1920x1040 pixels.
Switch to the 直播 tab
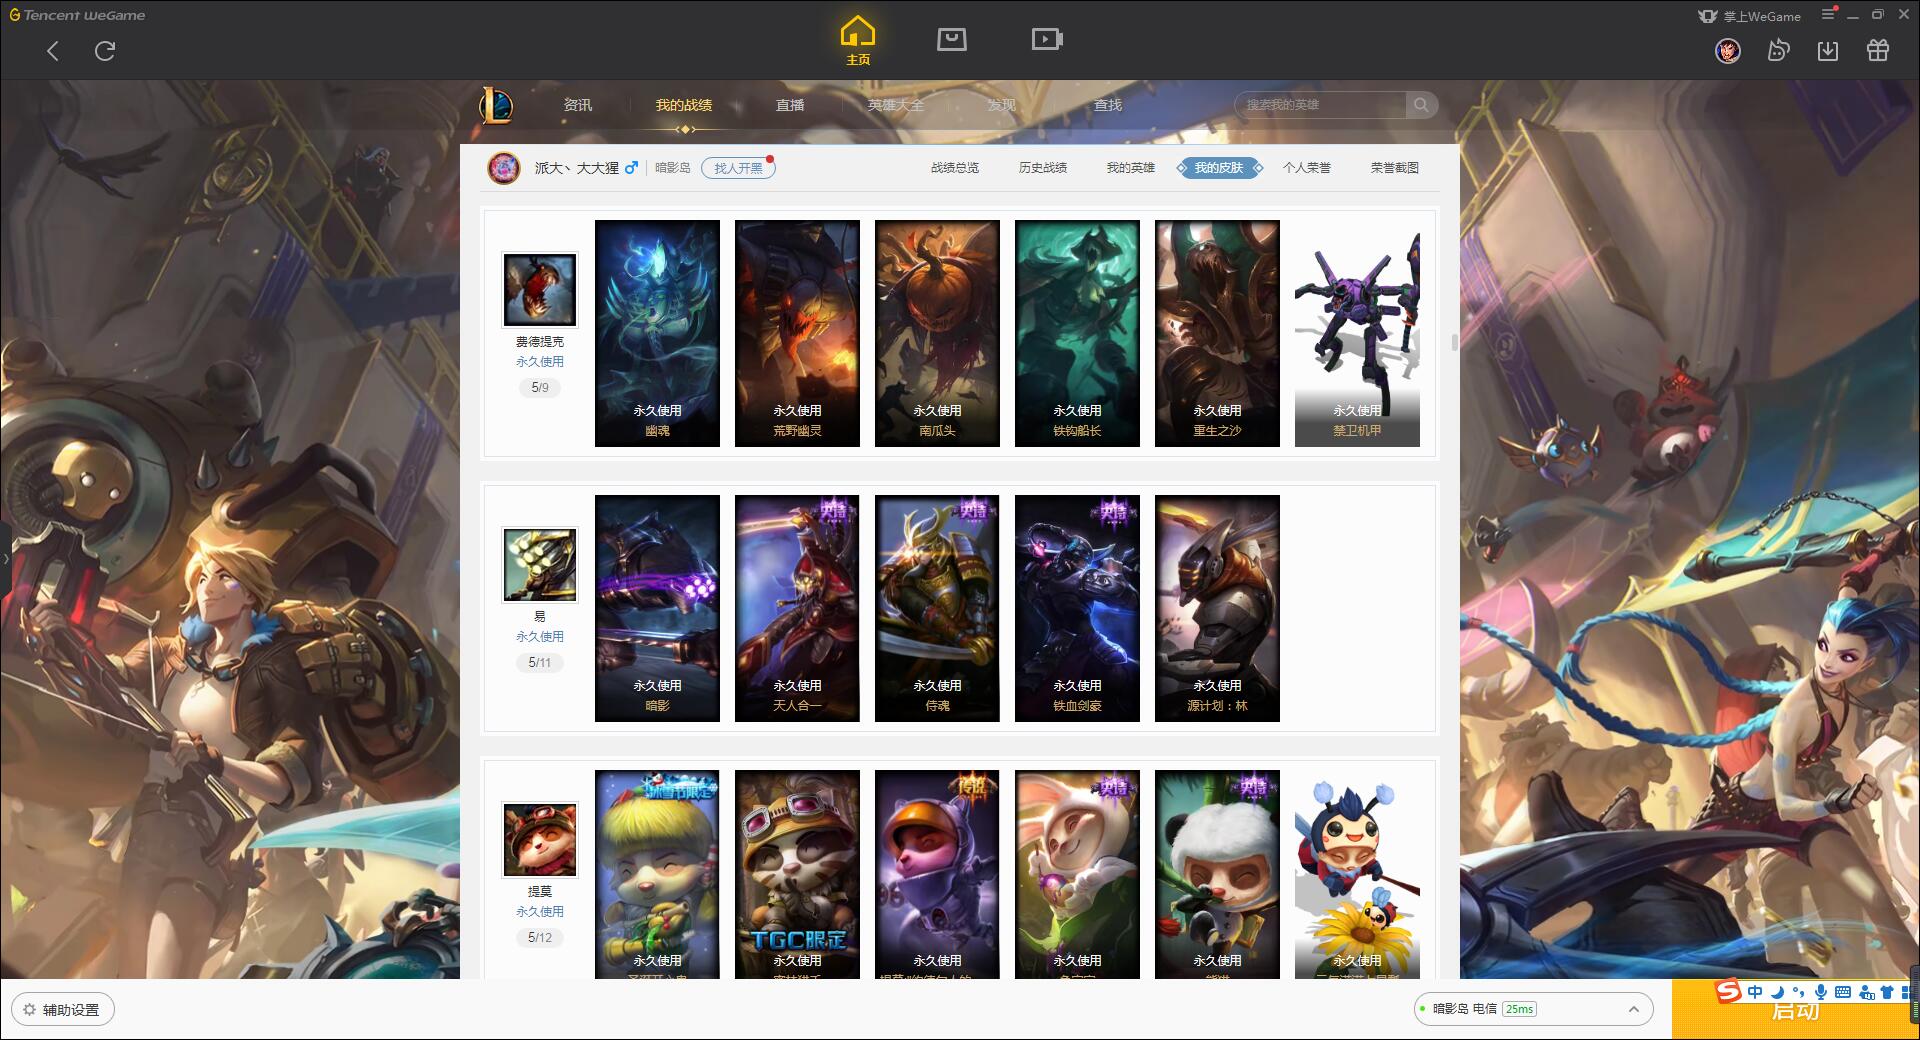[x=790, y=105]
